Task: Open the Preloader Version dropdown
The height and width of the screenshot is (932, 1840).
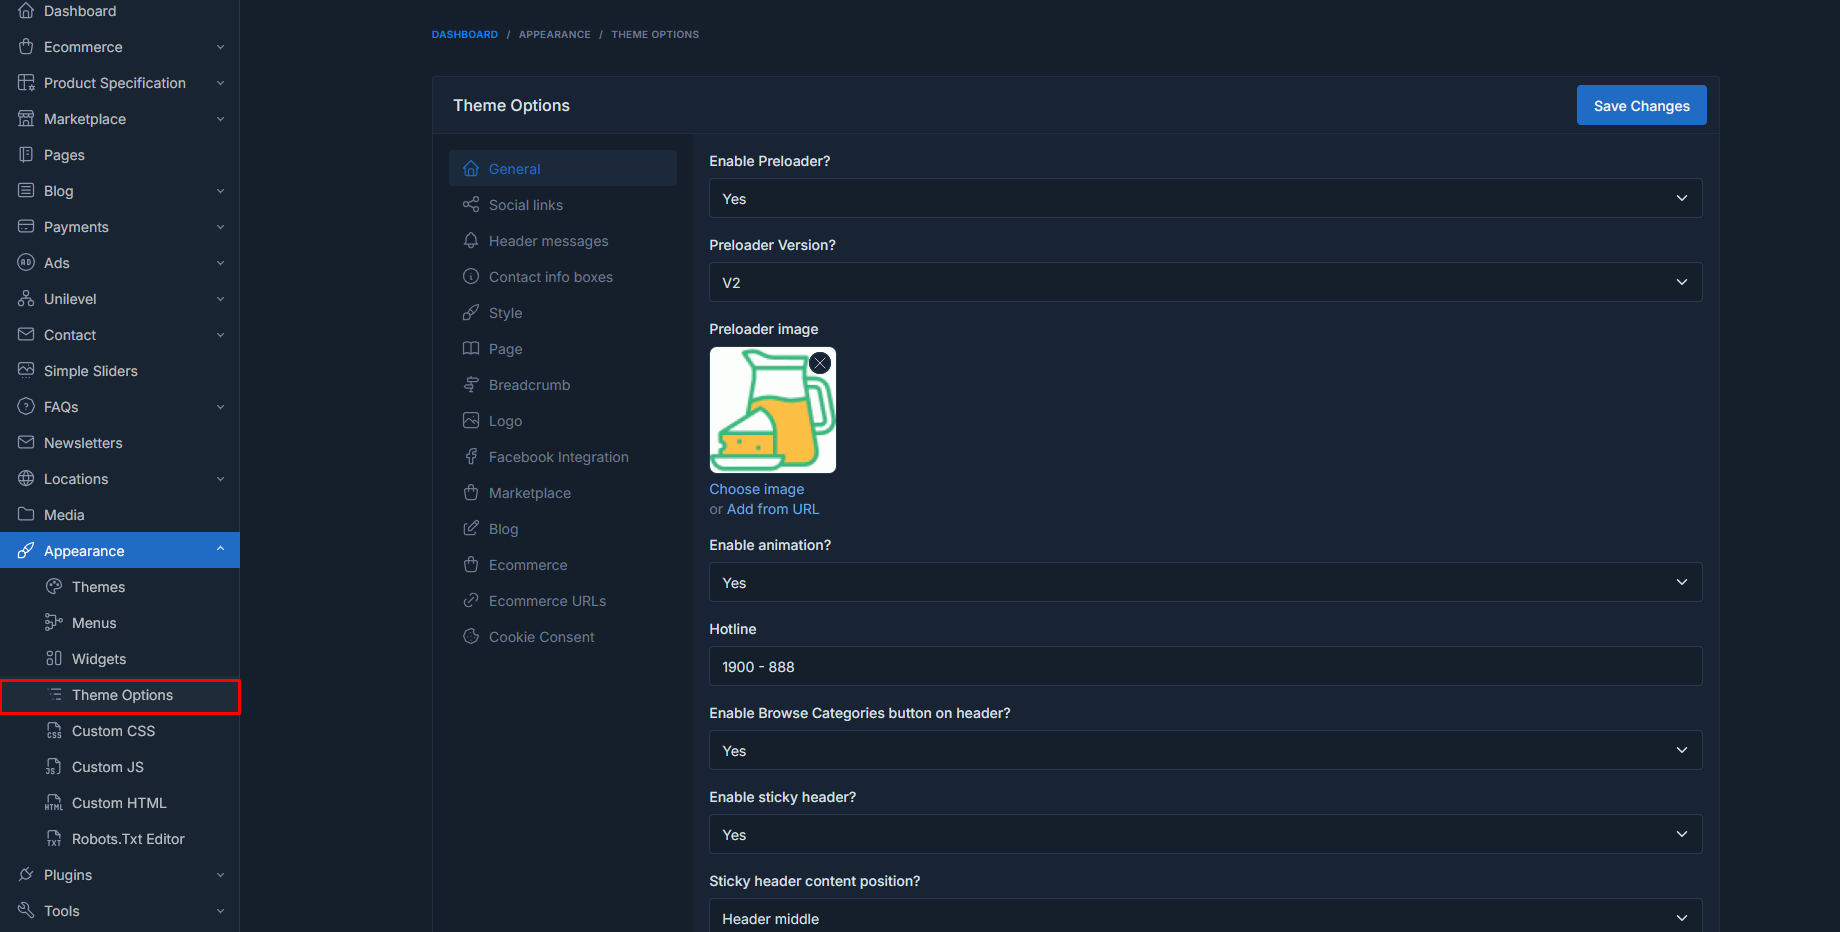Action: tap(1205, 283)
